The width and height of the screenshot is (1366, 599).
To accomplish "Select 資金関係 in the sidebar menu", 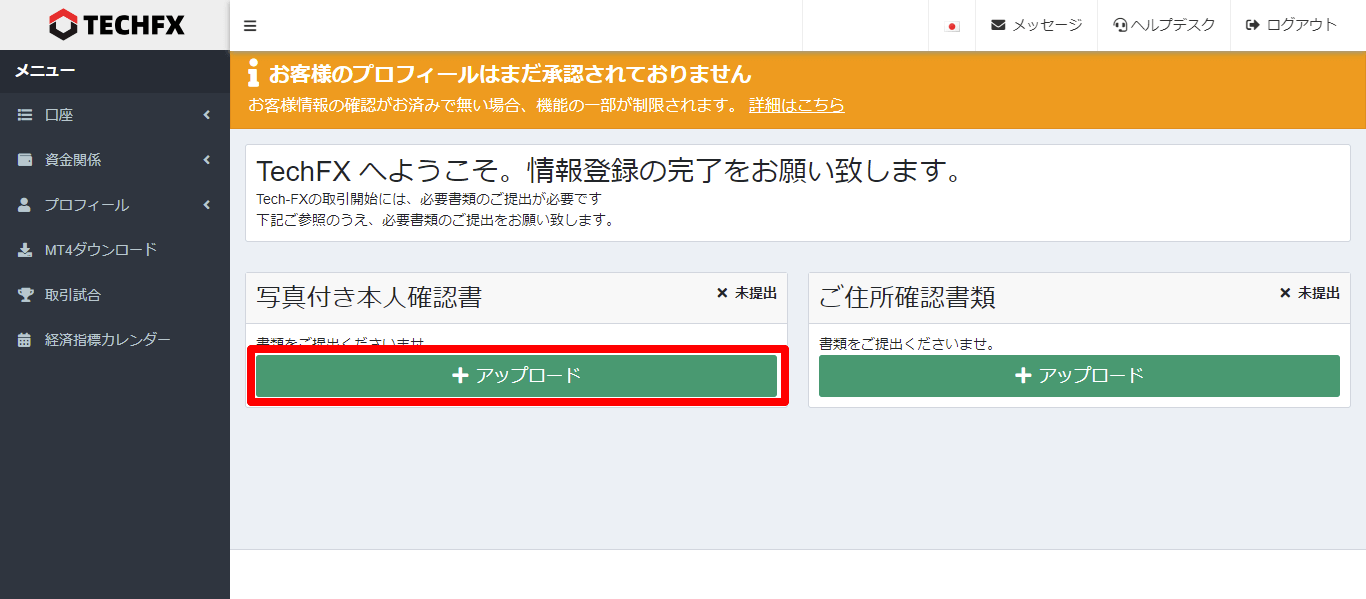I will (x=74, y=159).
